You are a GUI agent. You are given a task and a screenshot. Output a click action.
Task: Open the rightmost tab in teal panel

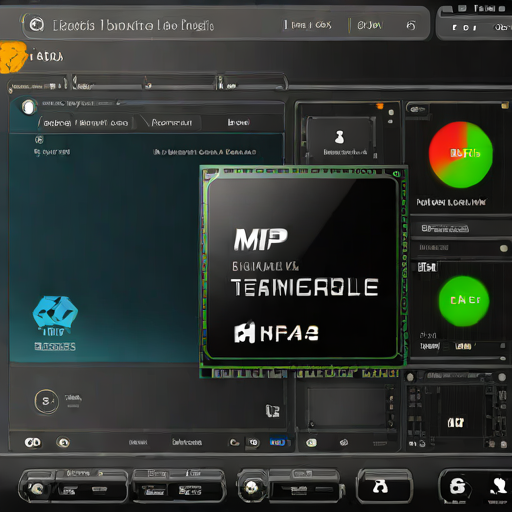(239, 122)
